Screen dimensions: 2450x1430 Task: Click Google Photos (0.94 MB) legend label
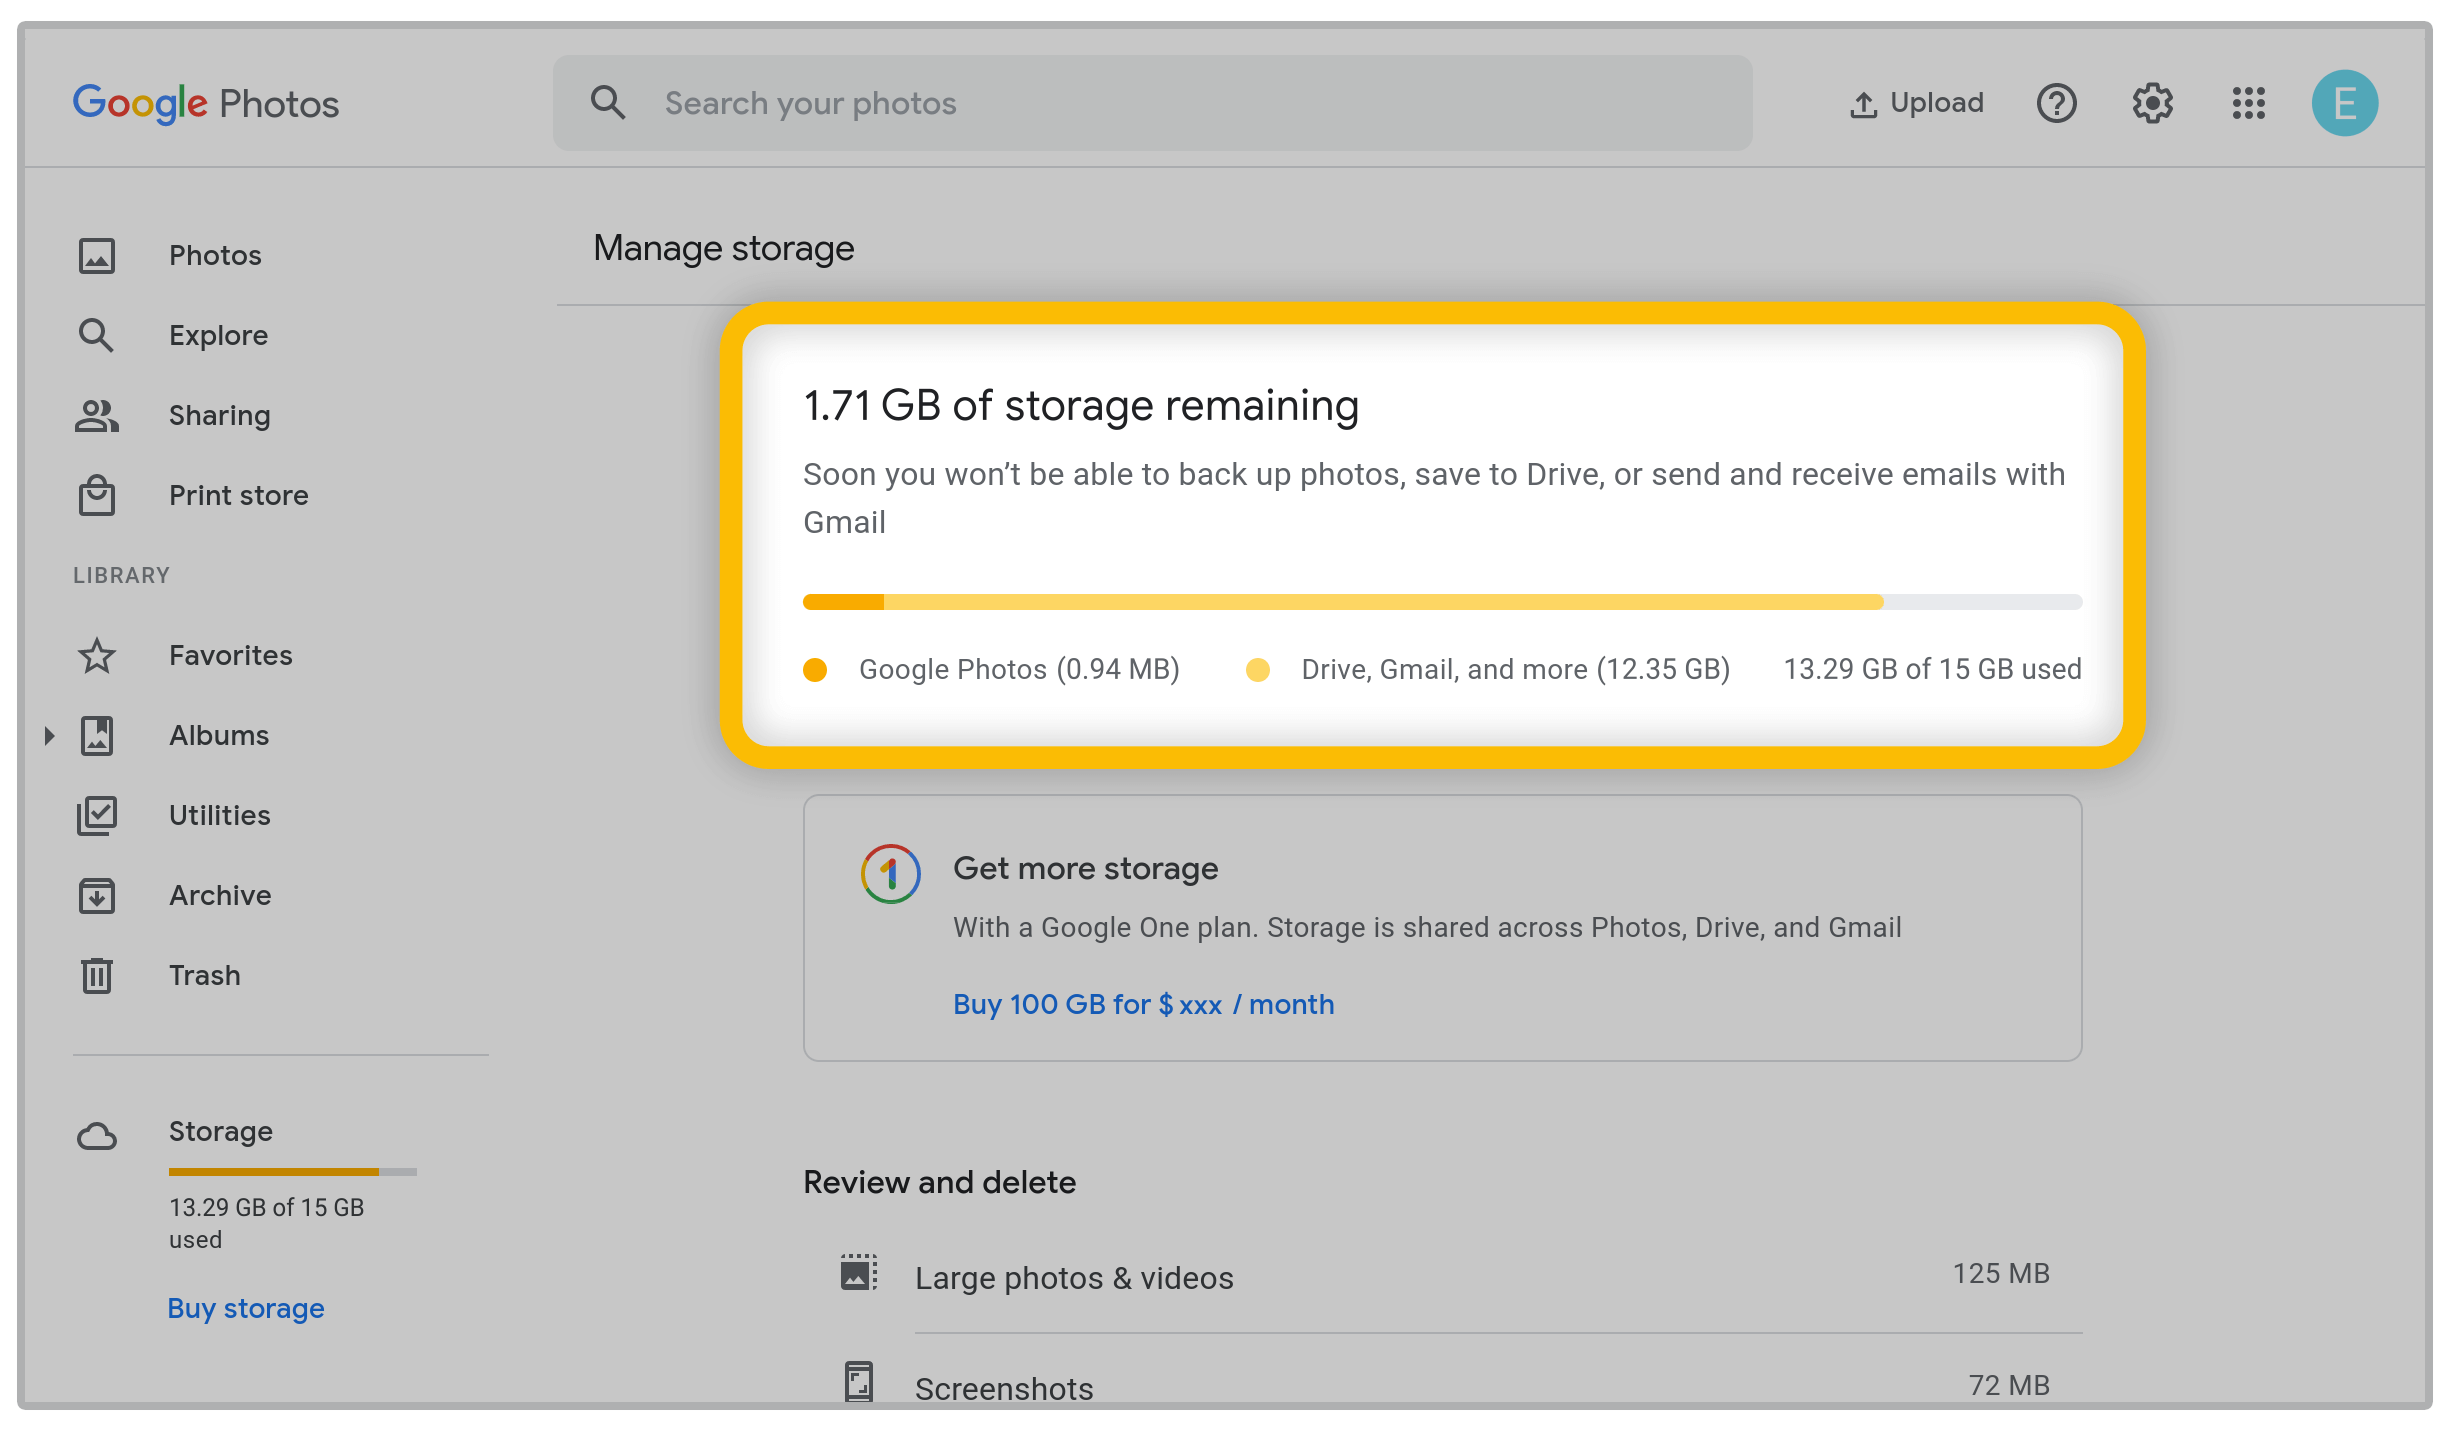click(1019, 669)
